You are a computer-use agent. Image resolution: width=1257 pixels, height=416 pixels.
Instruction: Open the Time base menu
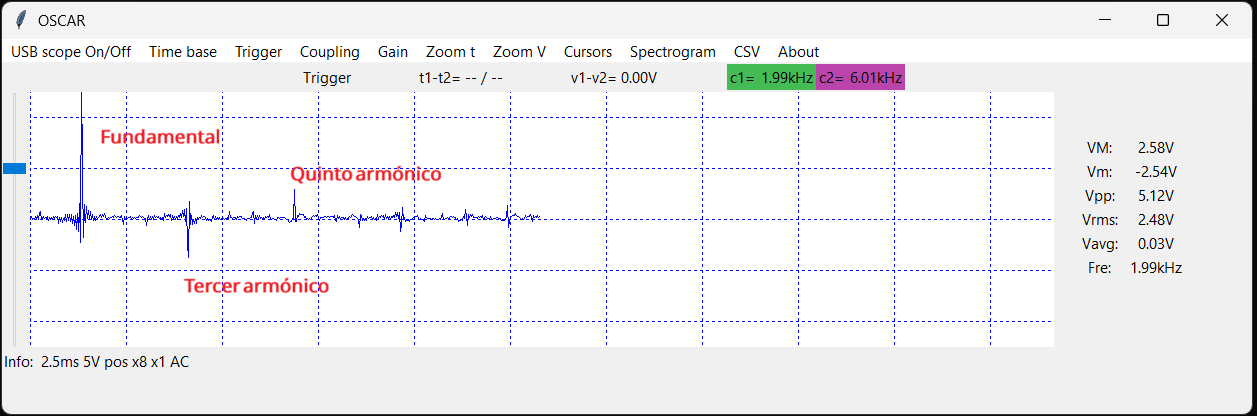click(x=183, y=52)
